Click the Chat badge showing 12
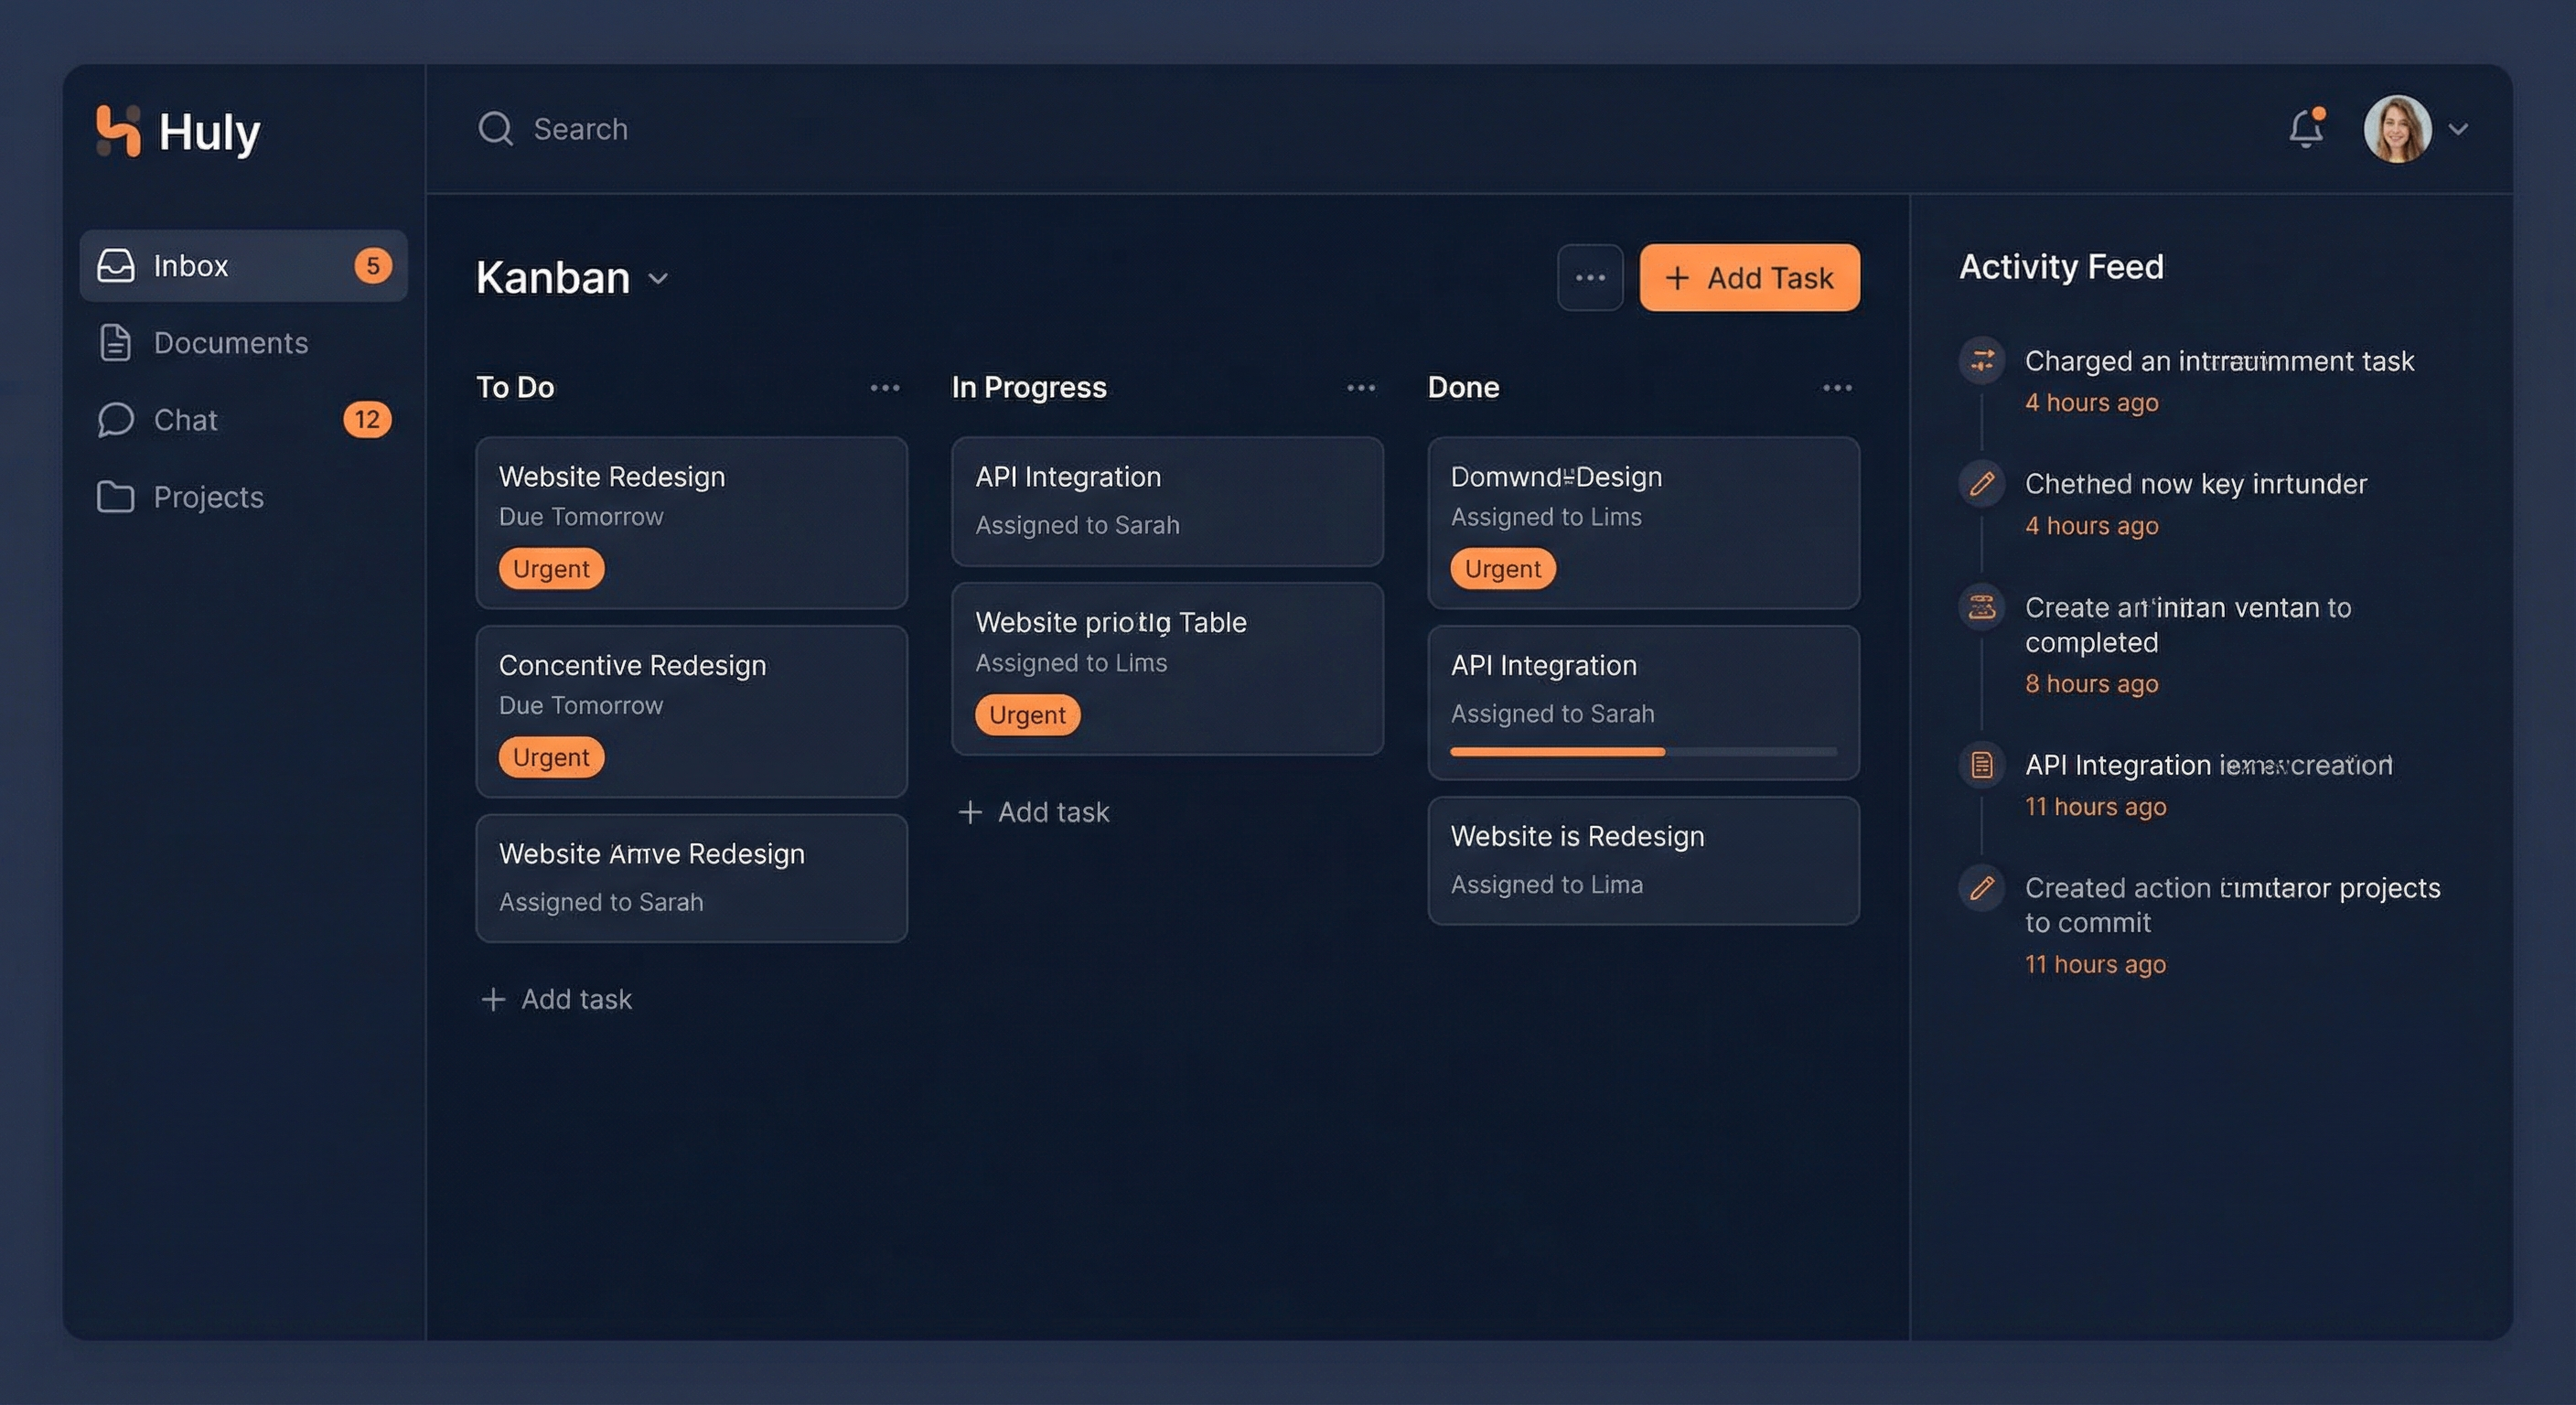This screenshot has width=2576, height=1405. click(367, 420)
